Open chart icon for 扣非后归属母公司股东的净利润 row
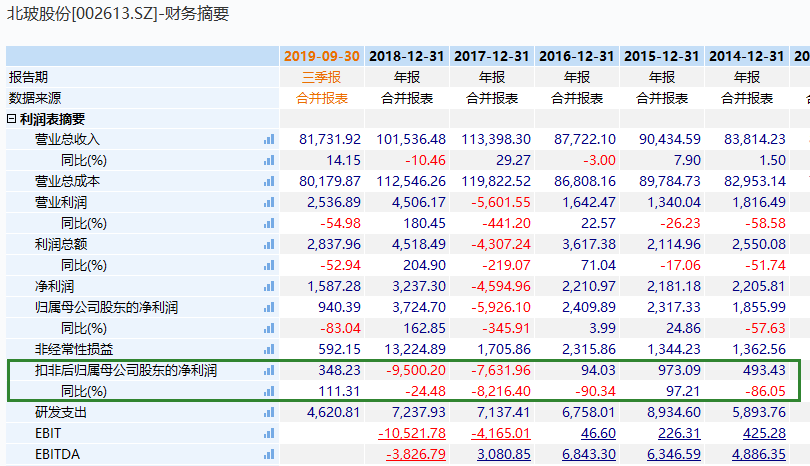 [269, 370]
